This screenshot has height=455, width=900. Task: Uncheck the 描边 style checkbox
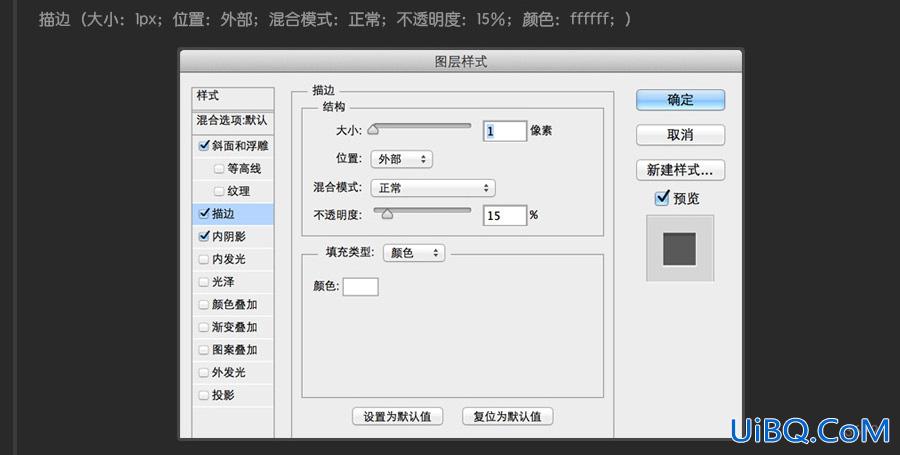coord(204,213)
